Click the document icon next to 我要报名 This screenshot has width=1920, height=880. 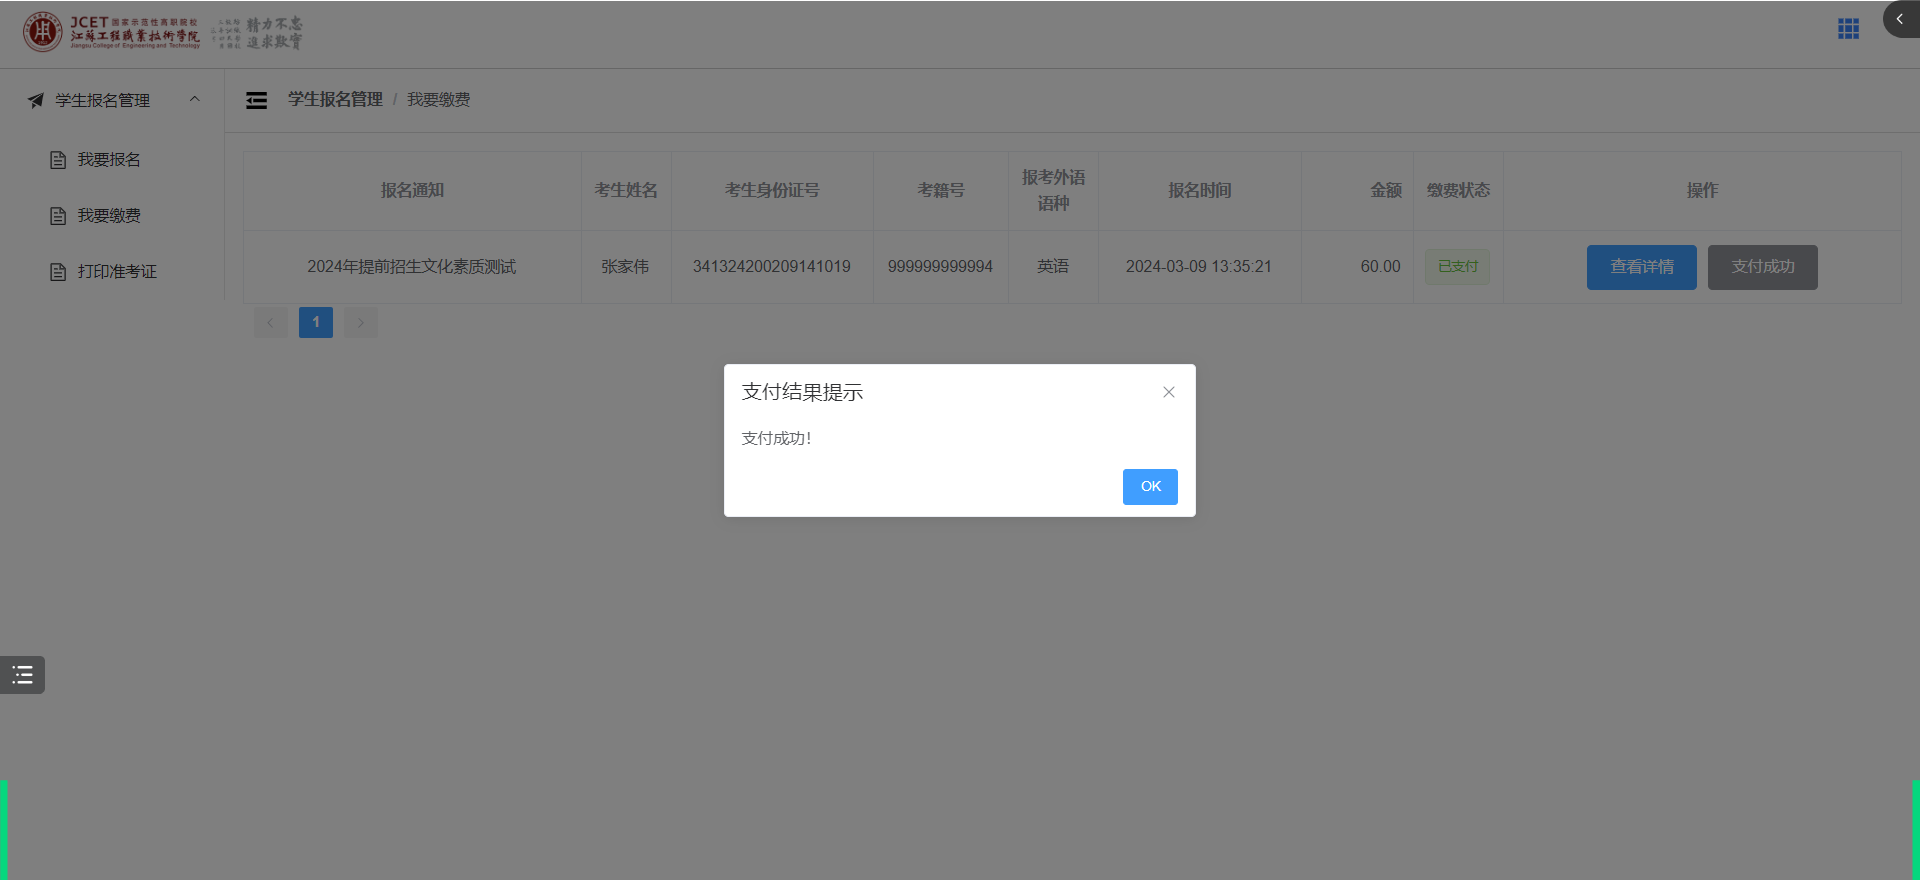[58, 160]
